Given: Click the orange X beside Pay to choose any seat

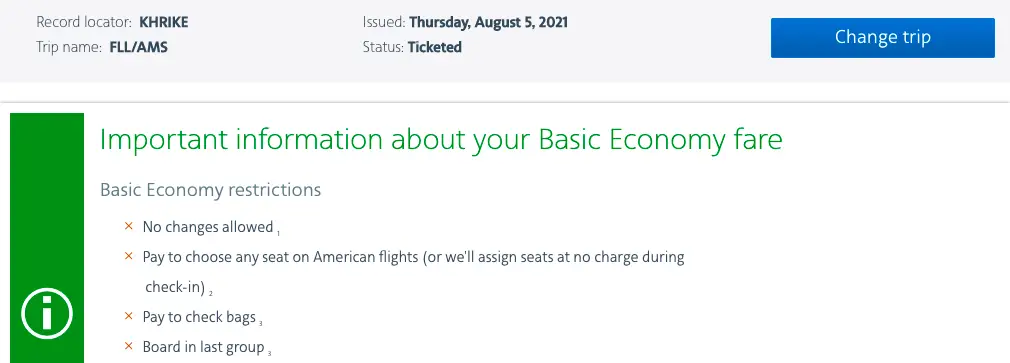Looking at the screenshot, I should click(x=129, y=257).
